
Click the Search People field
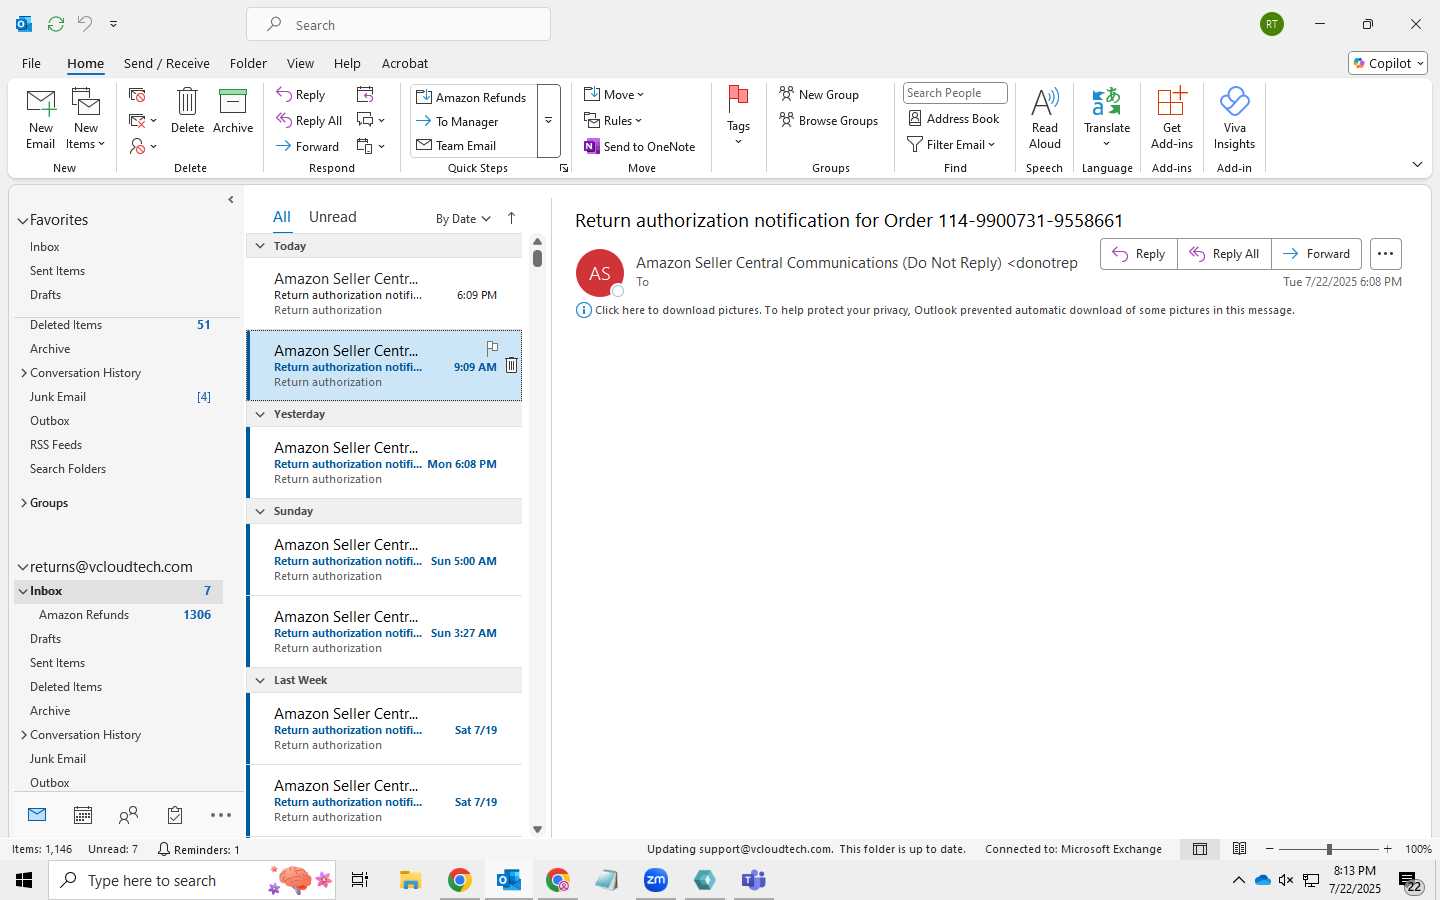(x=955, y=93)
